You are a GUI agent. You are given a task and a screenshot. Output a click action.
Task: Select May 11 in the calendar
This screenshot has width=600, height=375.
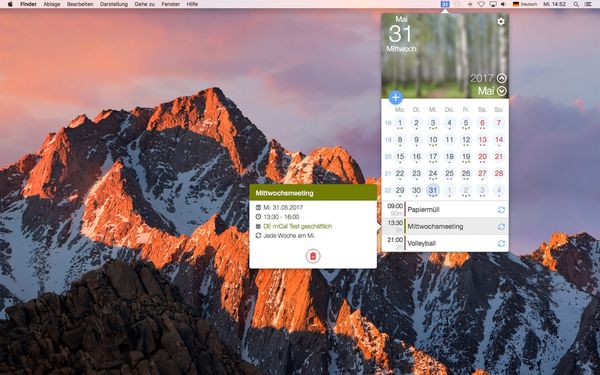pos(449,140)
